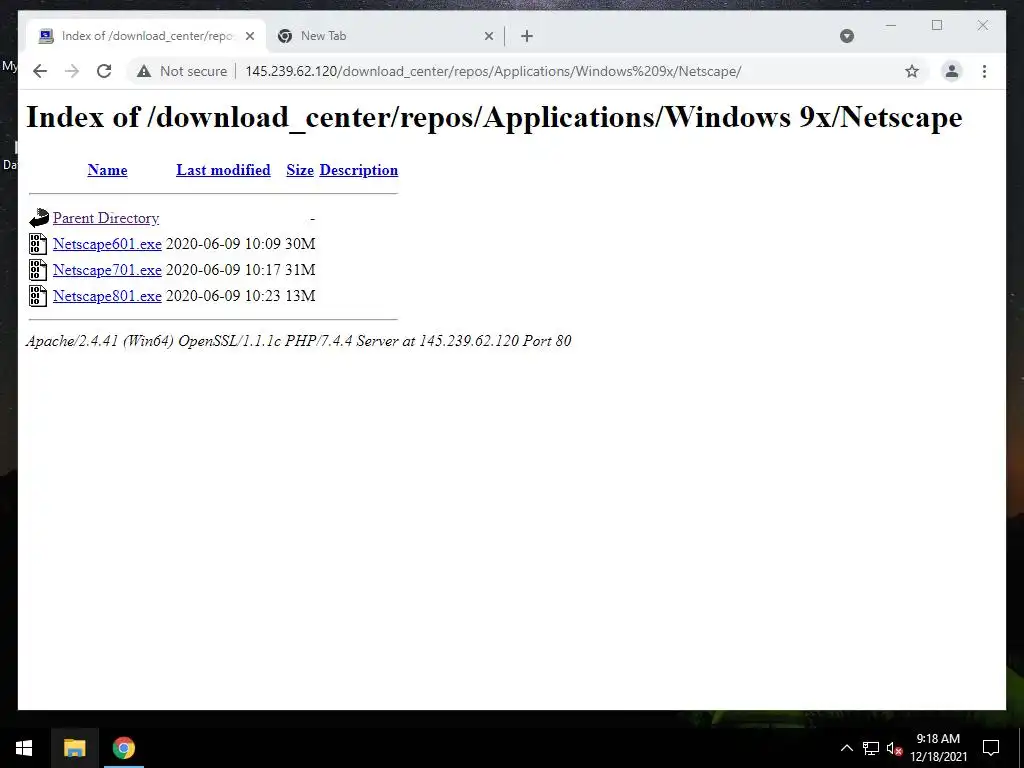The height and width of the screenshot is (768, 1024).
Task: Click the Parent Directory back-arrow icon
Action: point(39,218)
